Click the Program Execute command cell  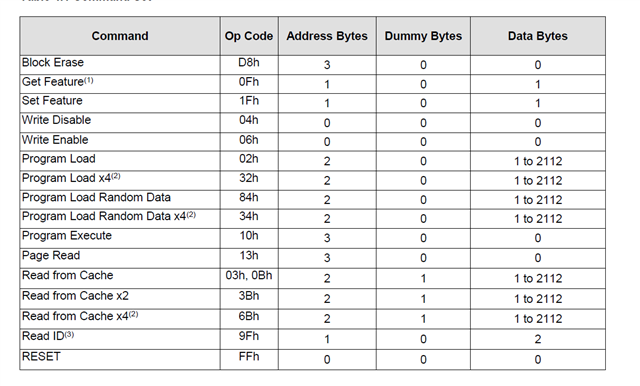[x=120, y=238]
